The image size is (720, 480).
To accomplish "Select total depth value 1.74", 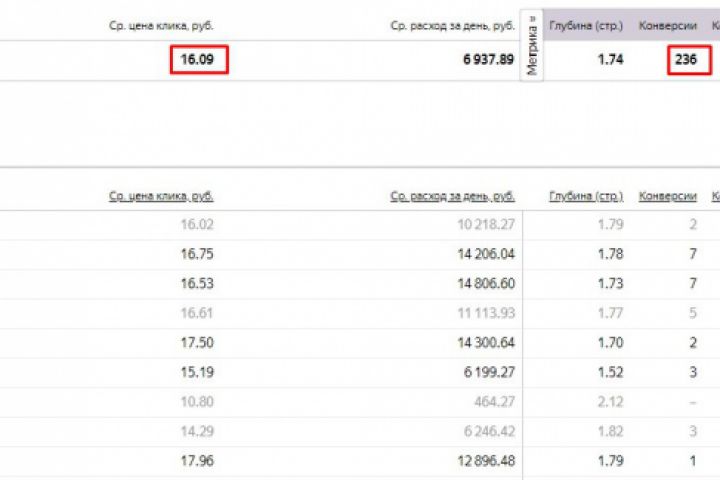I will [x=610, y=59].
